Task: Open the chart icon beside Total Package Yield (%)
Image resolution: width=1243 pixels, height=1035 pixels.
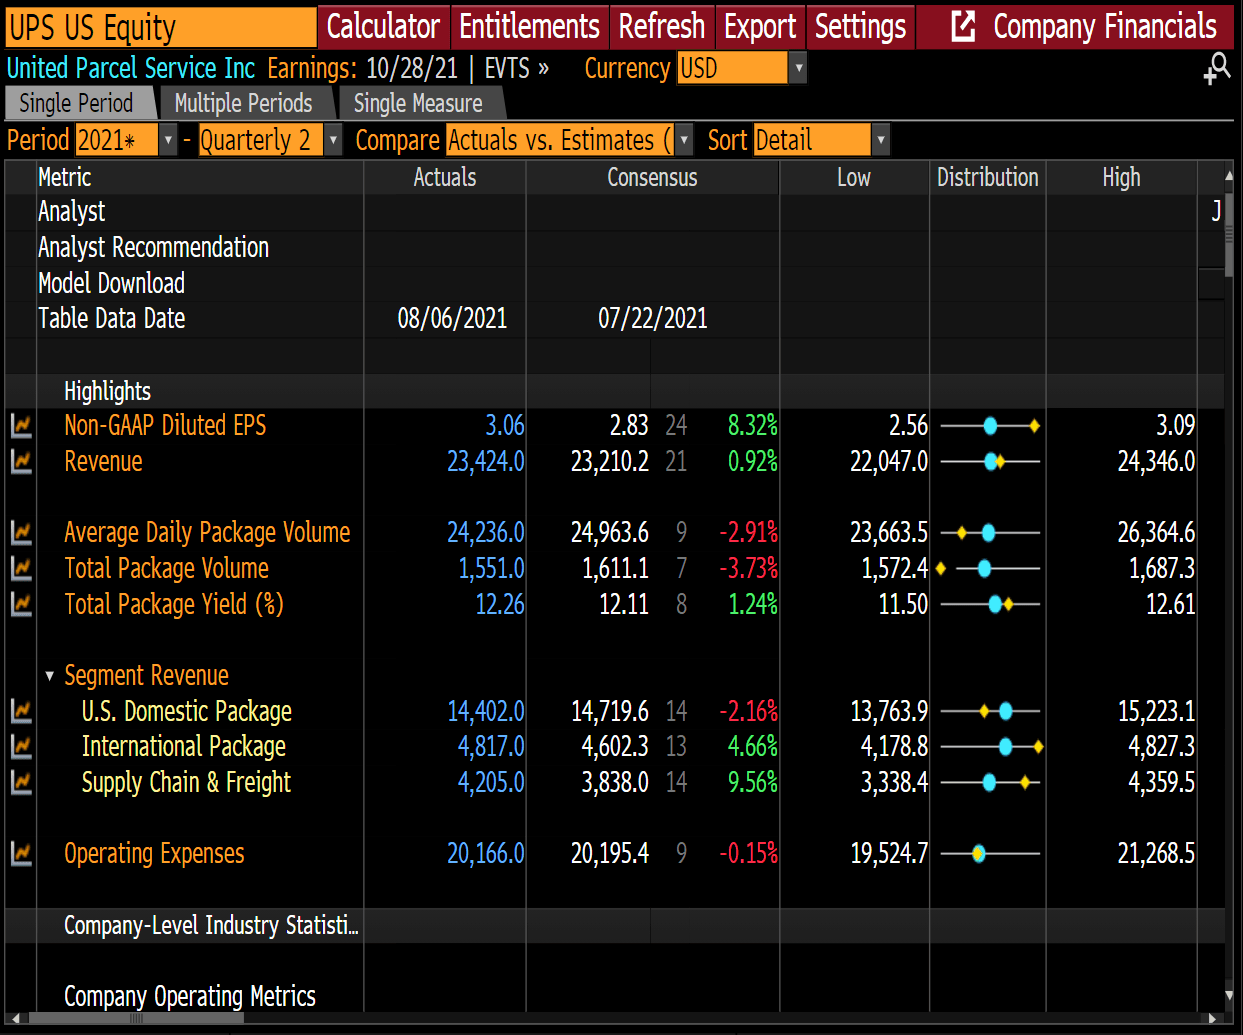Action: 20,604
